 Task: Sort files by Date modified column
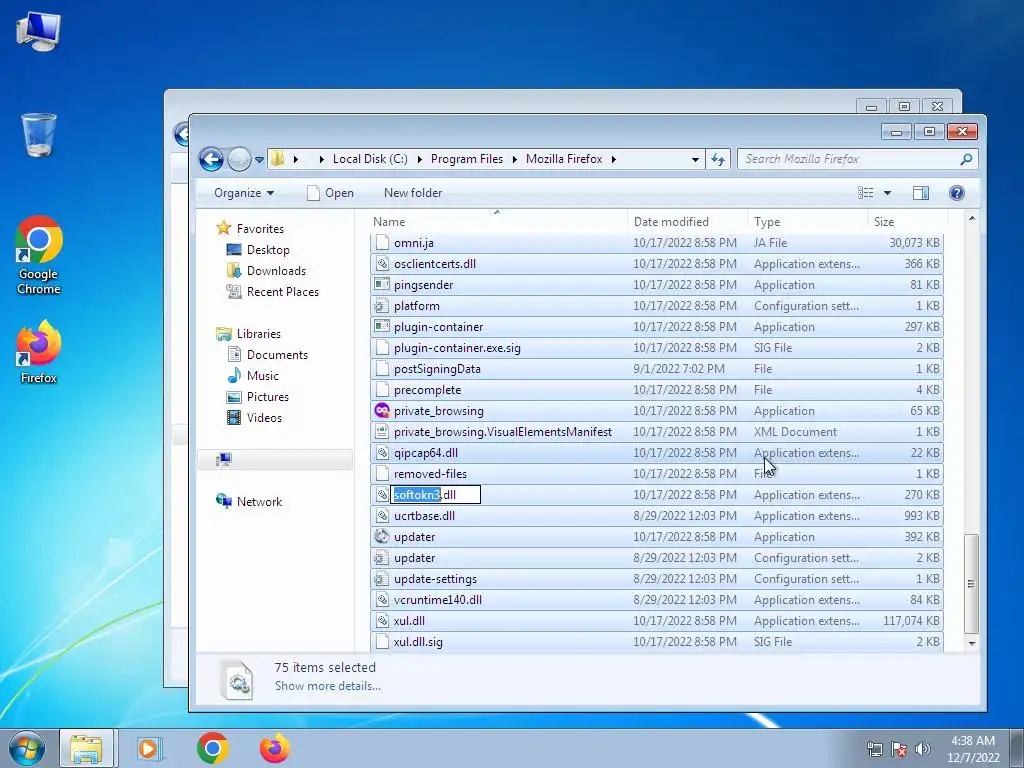688,221
